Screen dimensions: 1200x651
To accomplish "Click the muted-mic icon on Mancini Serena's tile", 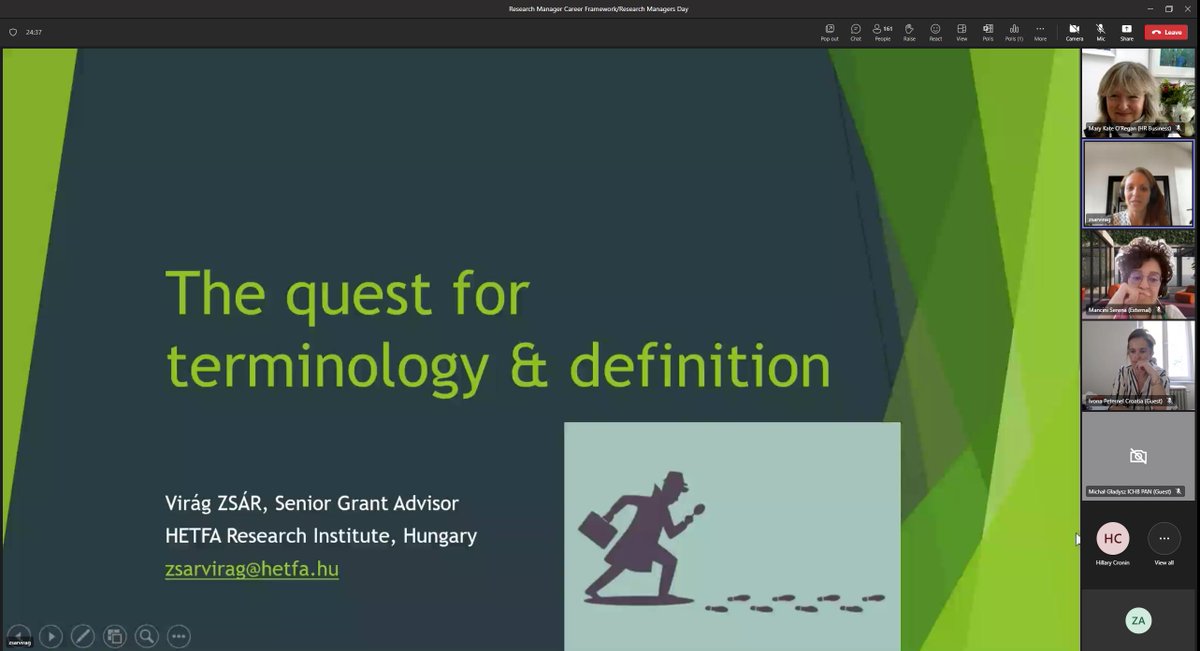I will [1159, 310].
